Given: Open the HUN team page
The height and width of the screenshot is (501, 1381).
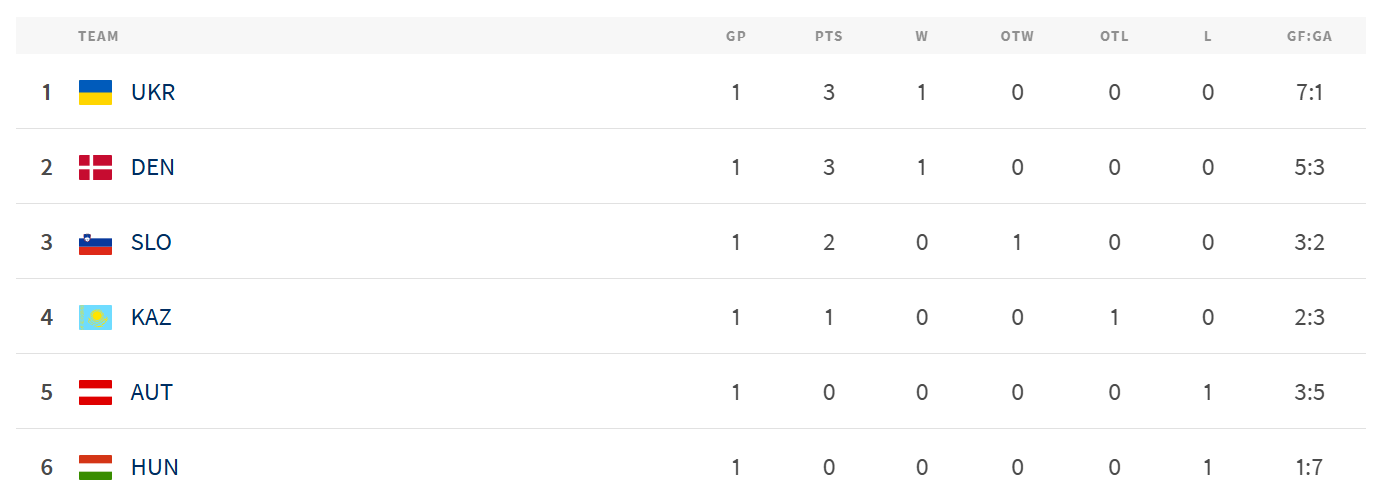Looking at the screenshot, I should [x=154, y=467].
